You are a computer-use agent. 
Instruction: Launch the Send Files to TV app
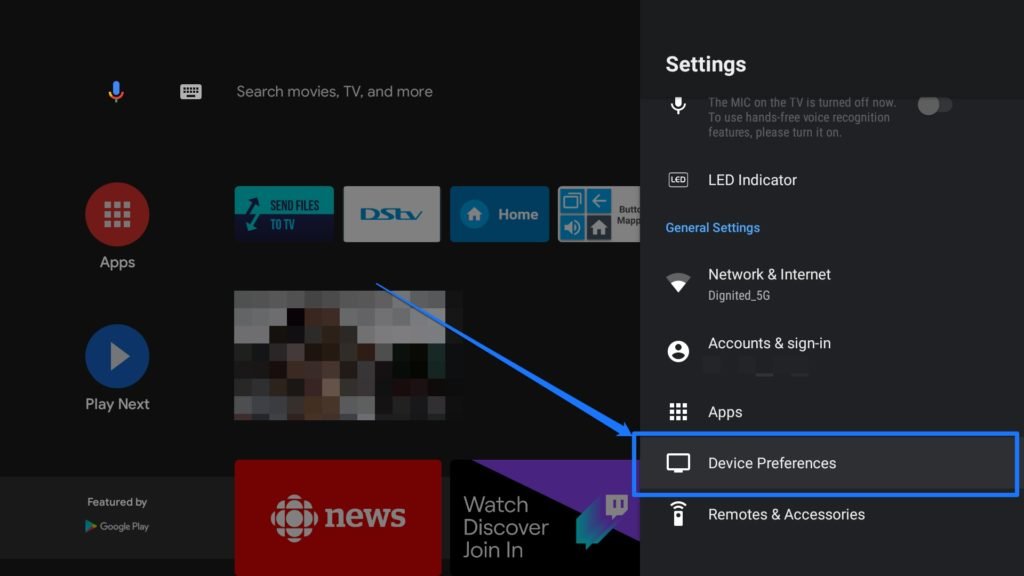pos(284,214)
